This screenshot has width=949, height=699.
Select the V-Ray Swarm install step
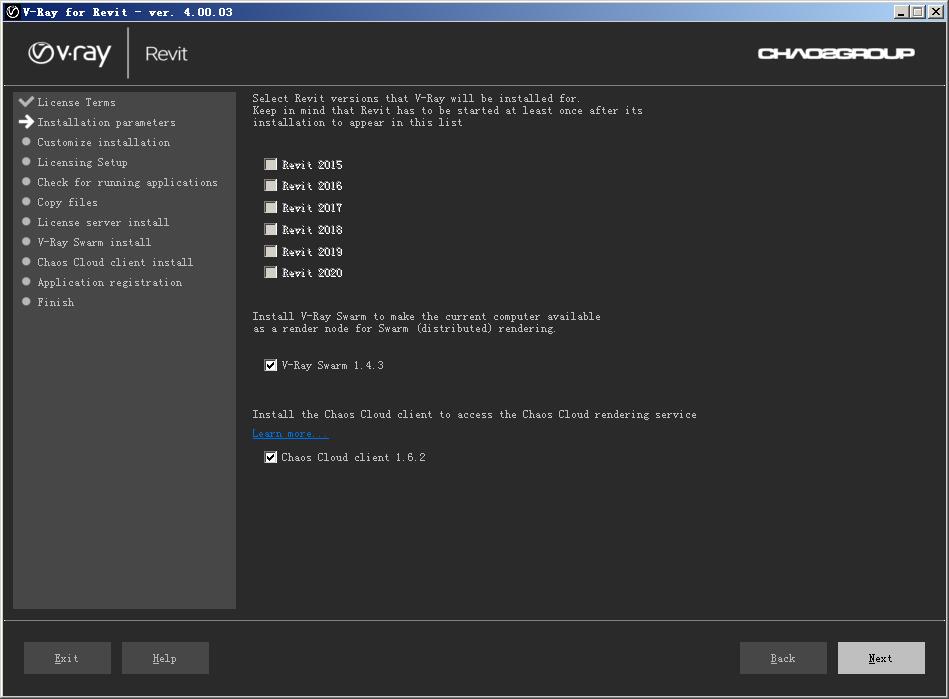pyautogui.click(x=94, y=242)
